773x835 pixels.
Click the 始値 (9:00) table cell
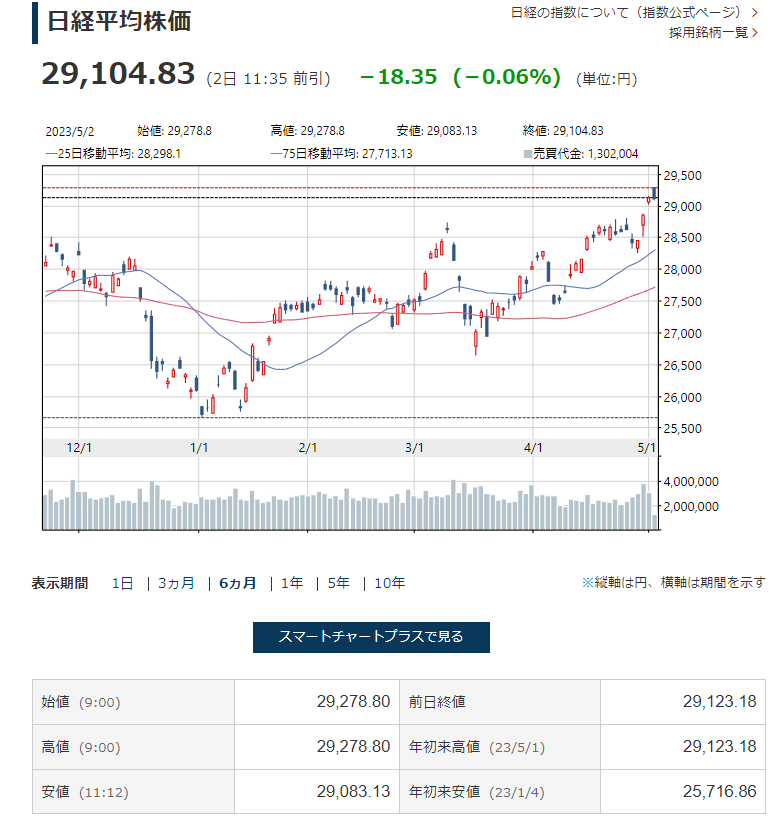133,702
